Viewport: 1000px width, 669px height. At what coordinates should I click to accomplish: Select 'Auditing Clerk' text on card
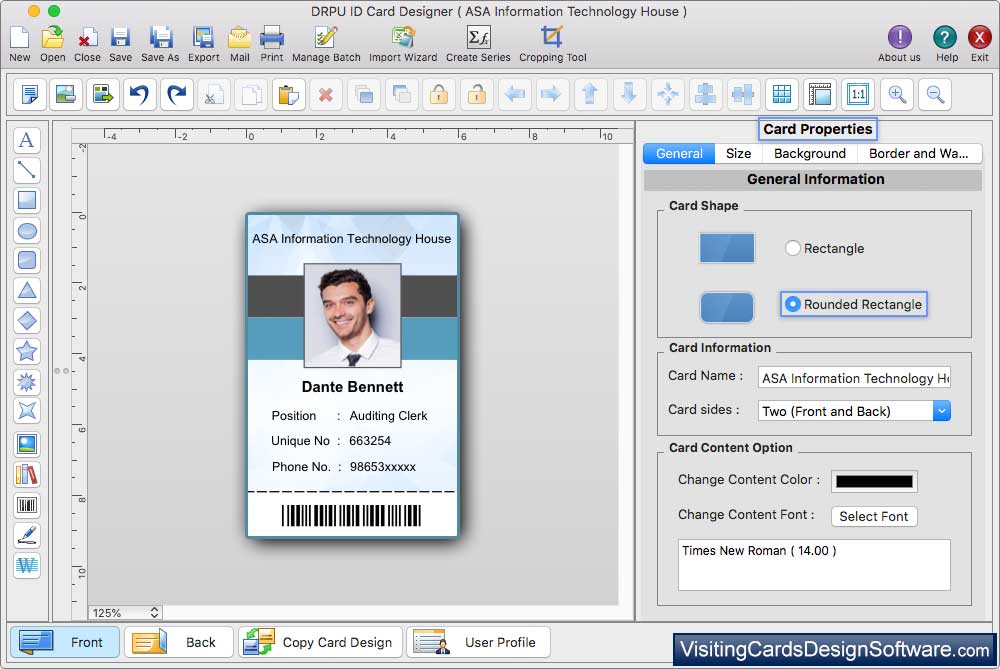pos(388,416)
